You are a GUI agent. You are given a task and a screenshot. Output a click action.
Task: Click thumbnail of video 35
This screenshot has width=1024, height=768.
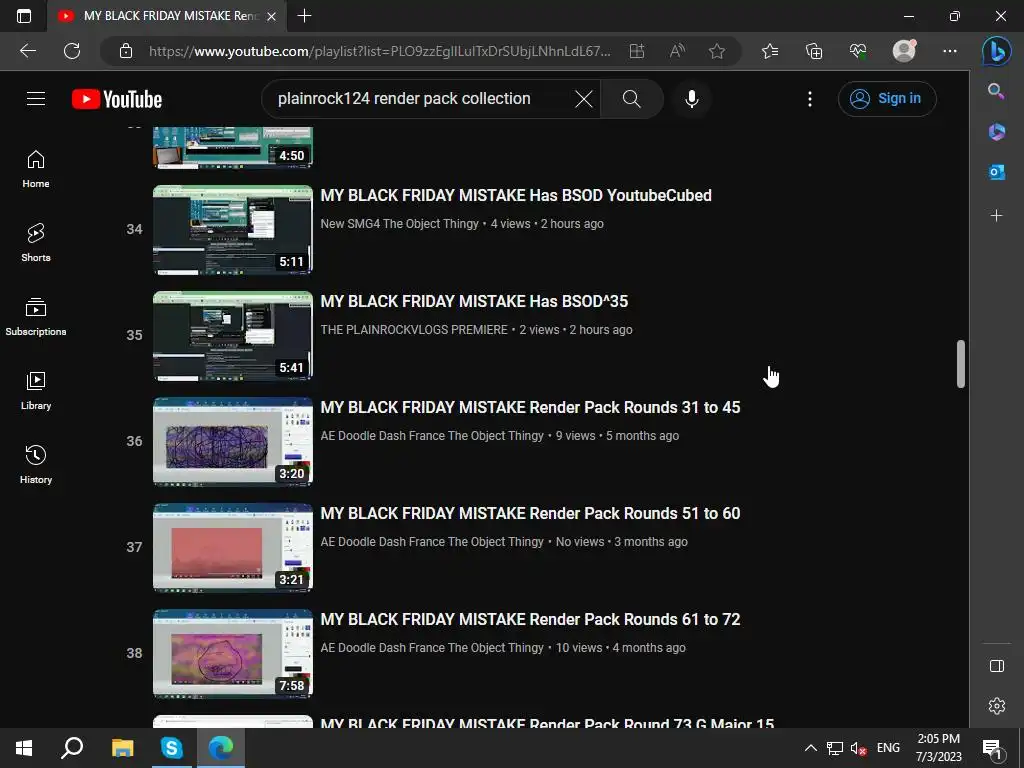pyautogui.click(x=232, y=336)
